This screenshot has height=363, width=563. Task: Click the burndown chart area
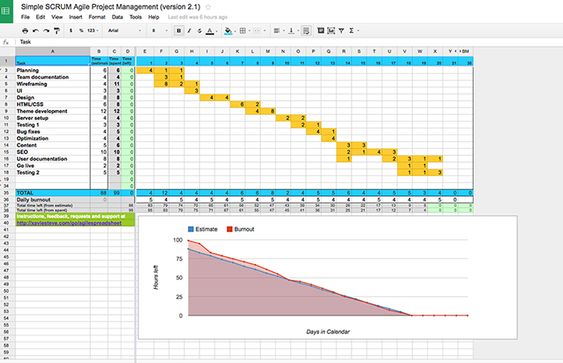point(327,277)
